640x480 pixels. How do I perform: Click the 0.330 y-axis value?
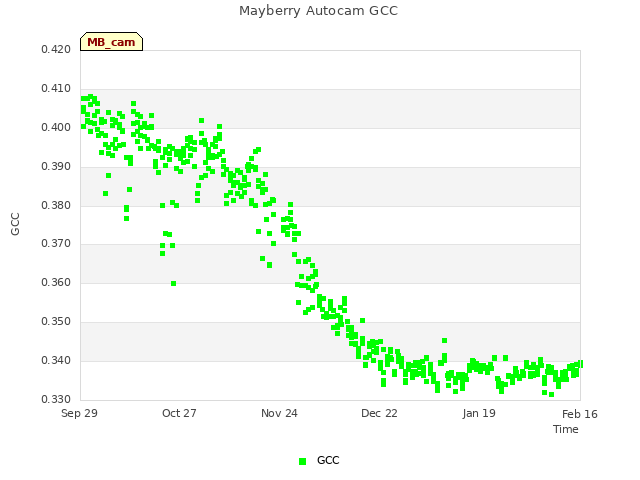[56, 399]
